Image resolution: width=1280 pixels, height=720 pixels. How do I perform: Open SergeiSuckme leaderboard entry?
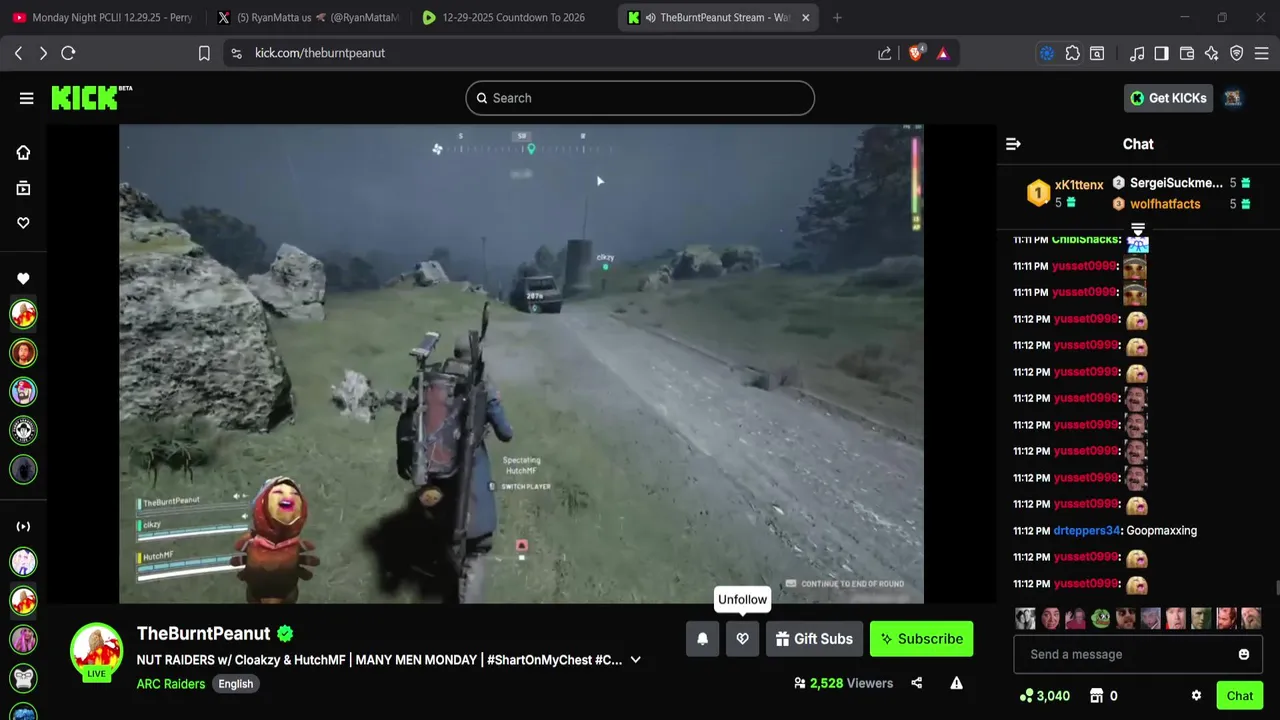(x=1181, y=183)
